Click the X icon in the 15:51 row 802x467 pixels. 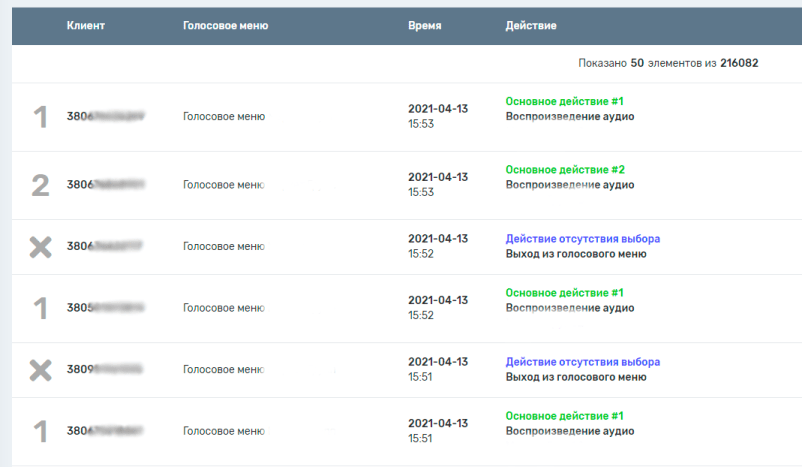pos(40,370)
